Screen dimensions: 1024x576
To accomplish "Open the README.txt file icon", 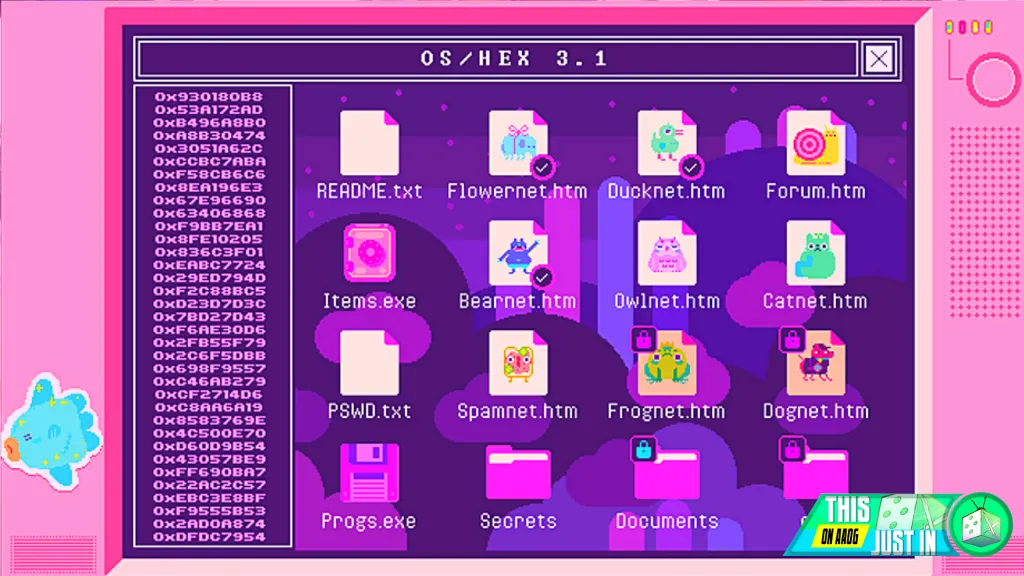I will (x=369, y=142).
